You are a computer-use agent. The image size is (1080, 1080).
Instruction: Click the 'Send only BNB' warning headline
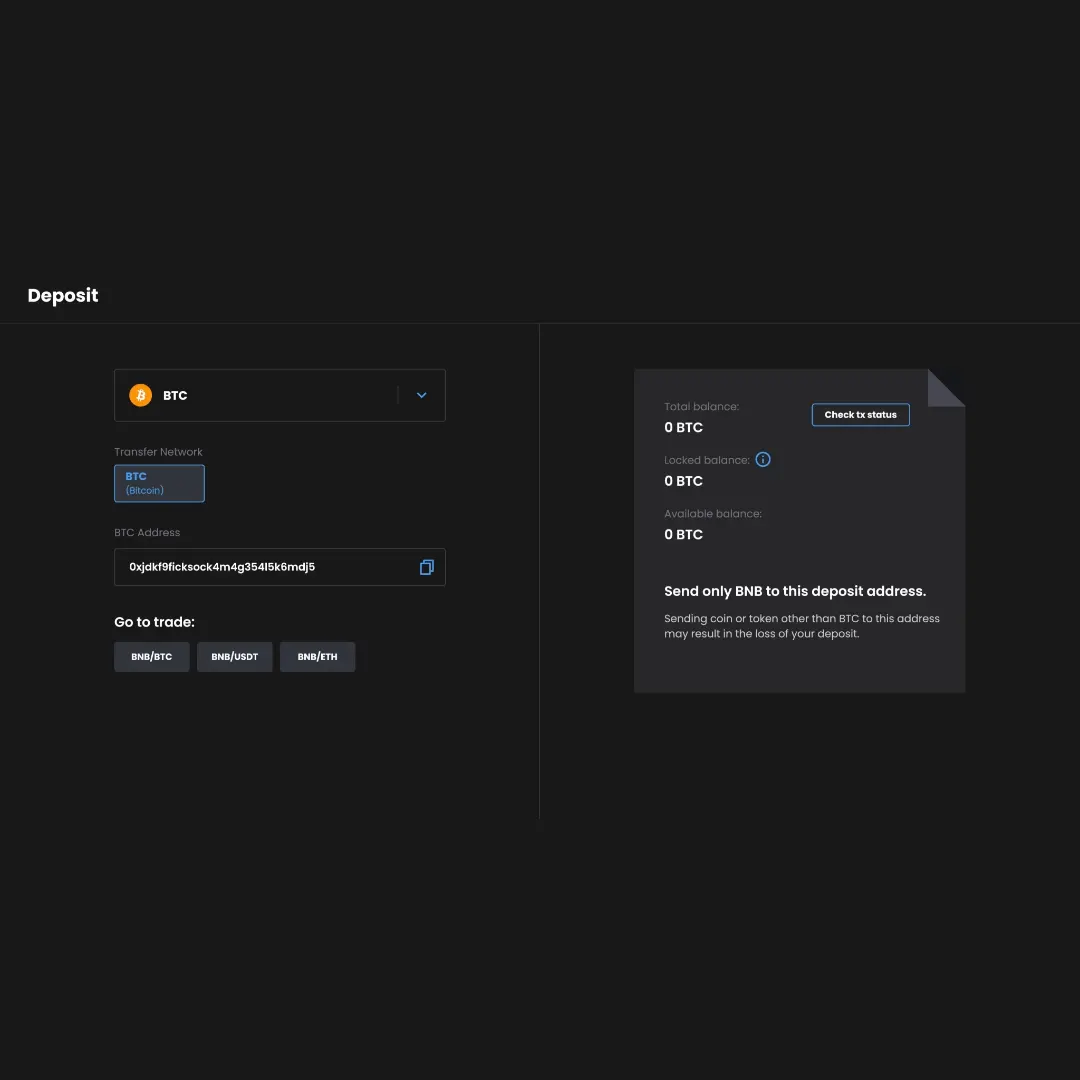coord(795,591)
